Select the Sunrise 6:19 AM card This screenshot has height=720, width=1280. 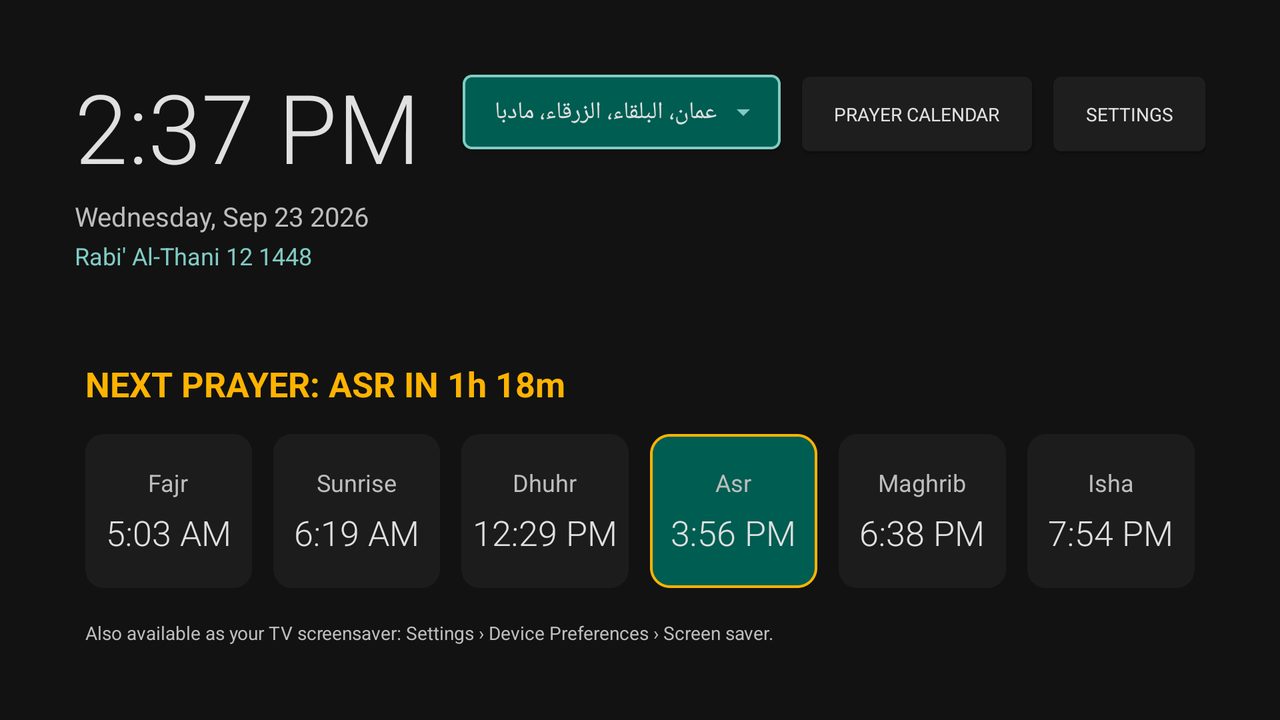pyautogui.click(x=356, y=511)
